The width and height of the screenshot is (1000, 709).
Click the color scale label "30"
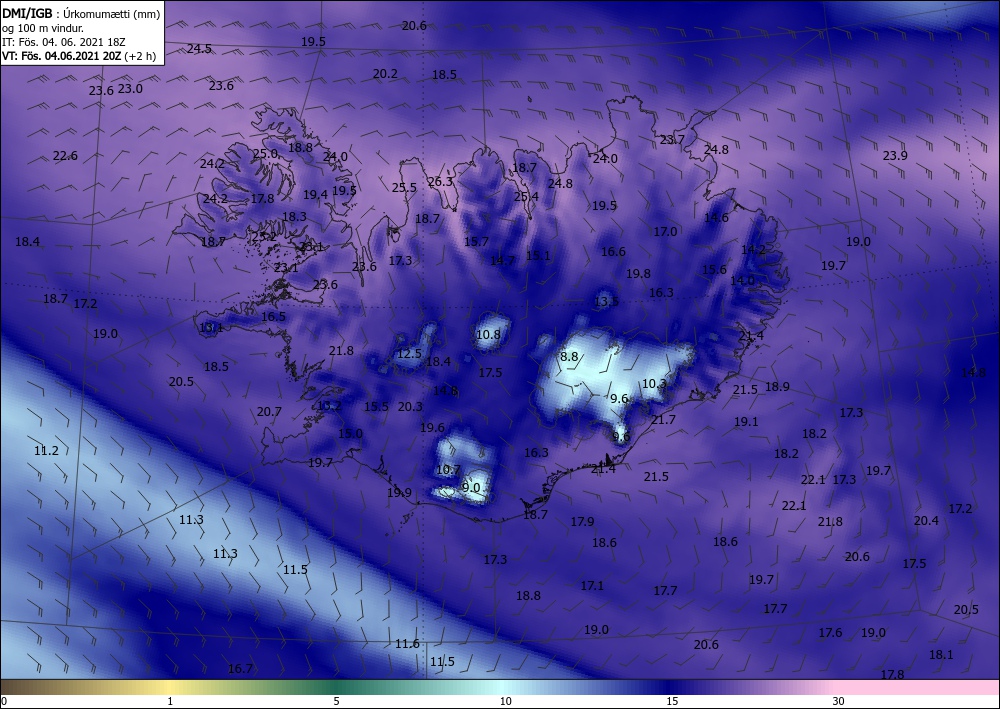(839, 701)
